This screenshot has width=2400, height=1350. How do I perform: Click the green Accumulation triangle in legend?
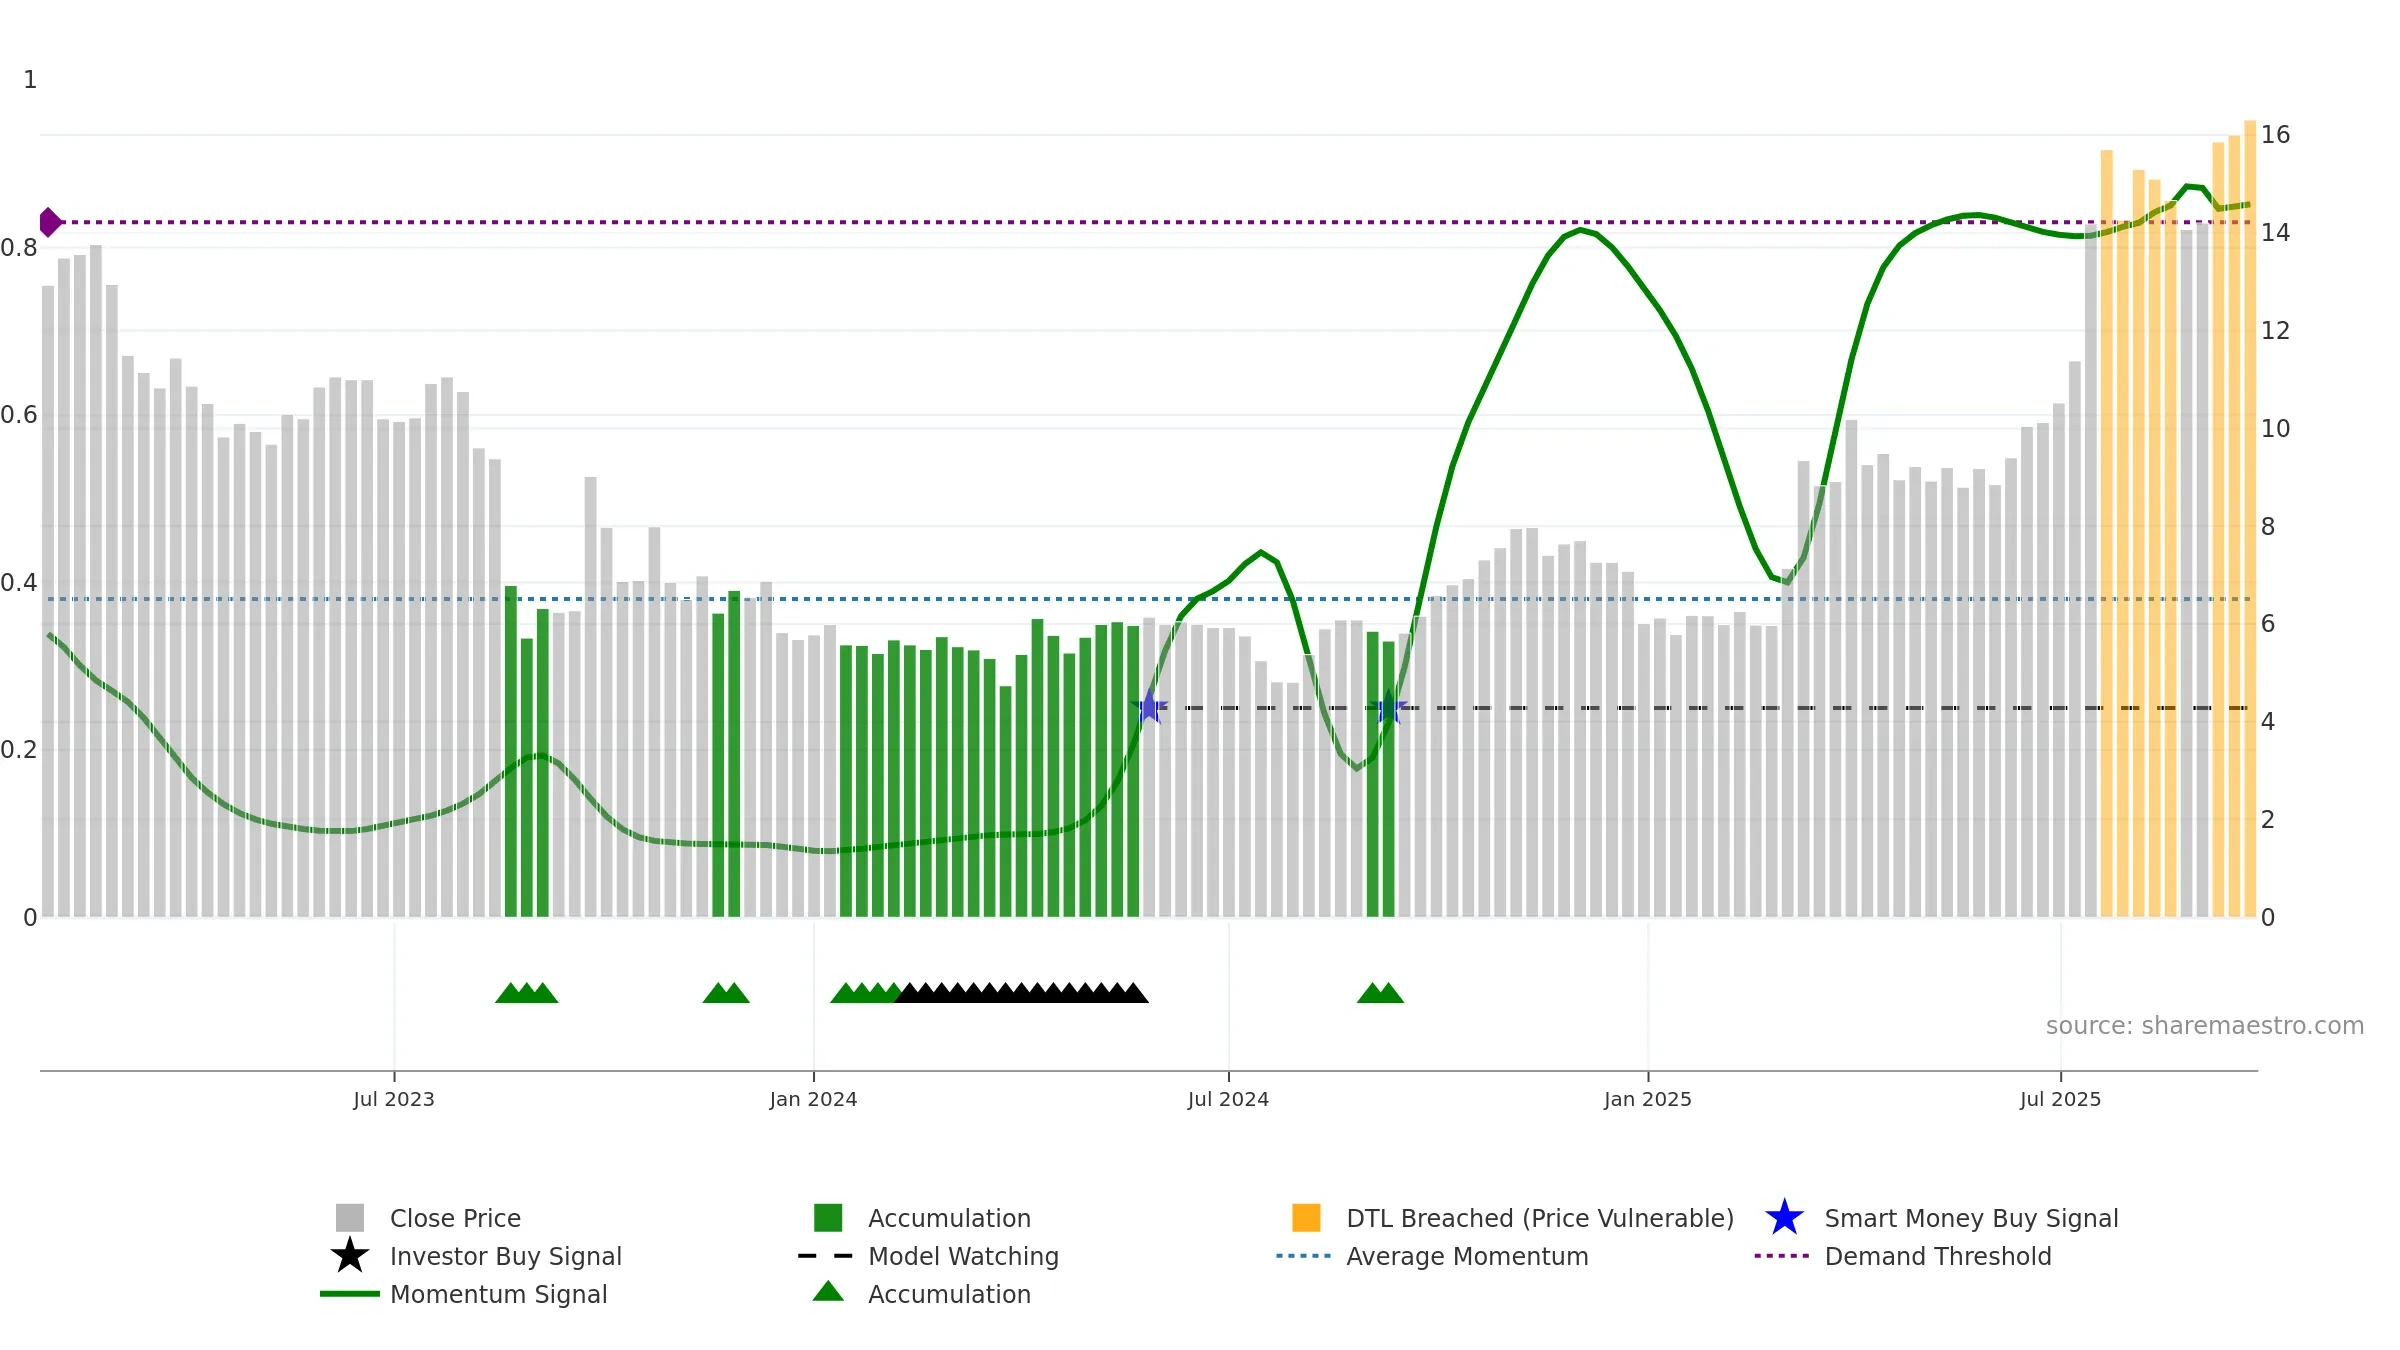click(828, 1292)
